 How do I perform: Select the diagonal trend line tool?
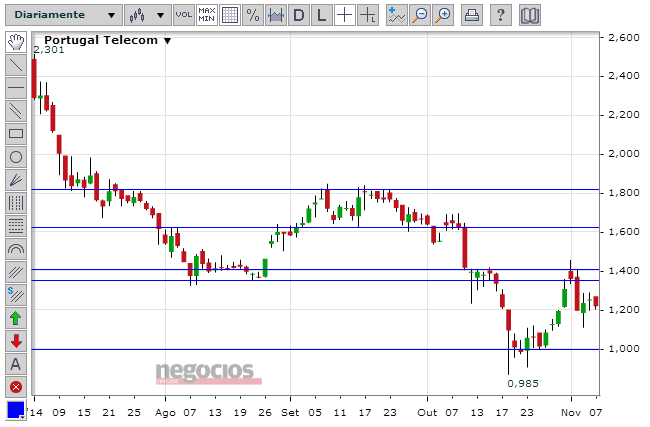tap(16, 65)
